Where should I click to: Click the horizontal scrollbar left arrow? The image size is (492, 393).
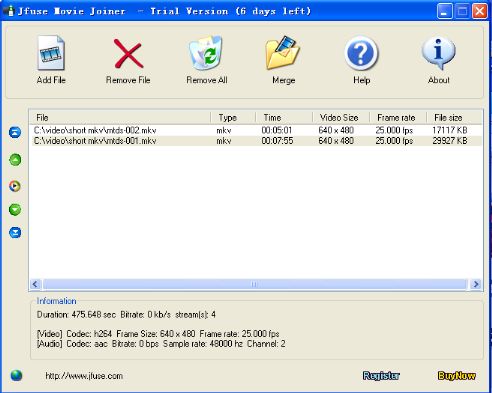[x=35, y=284]
